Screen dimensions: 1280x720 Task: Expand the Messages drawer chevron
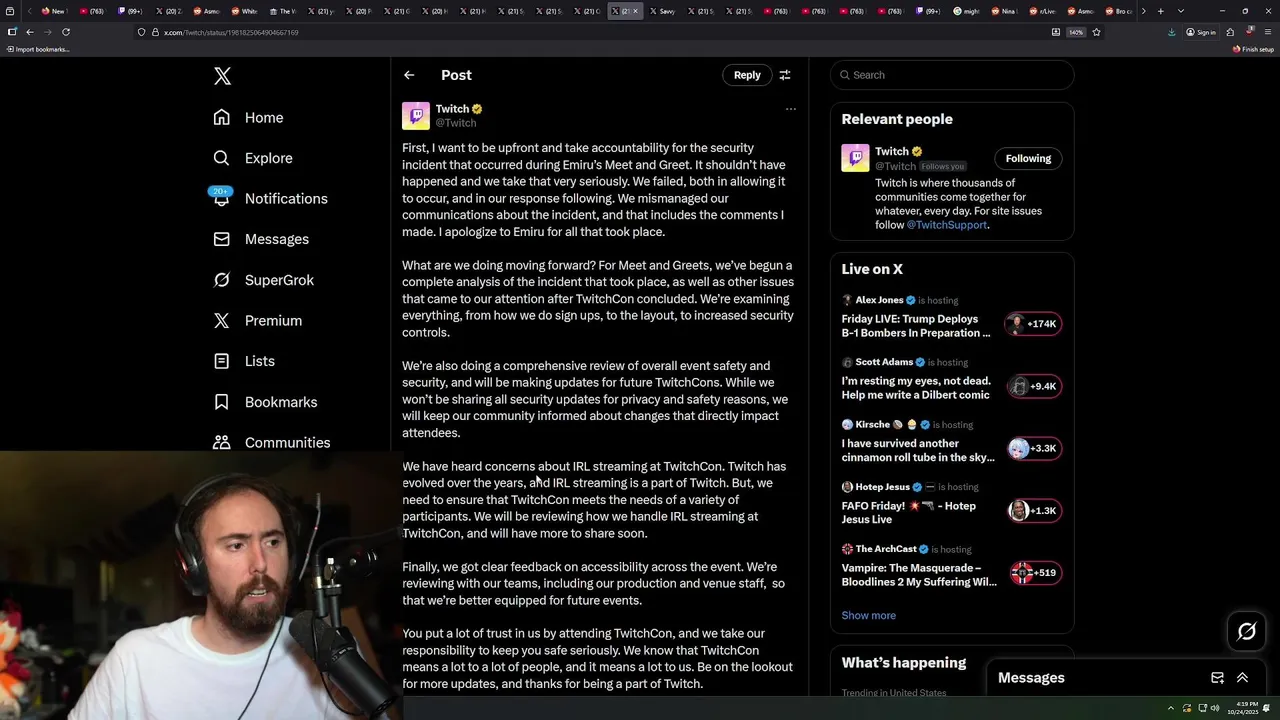click(1242, 678)
